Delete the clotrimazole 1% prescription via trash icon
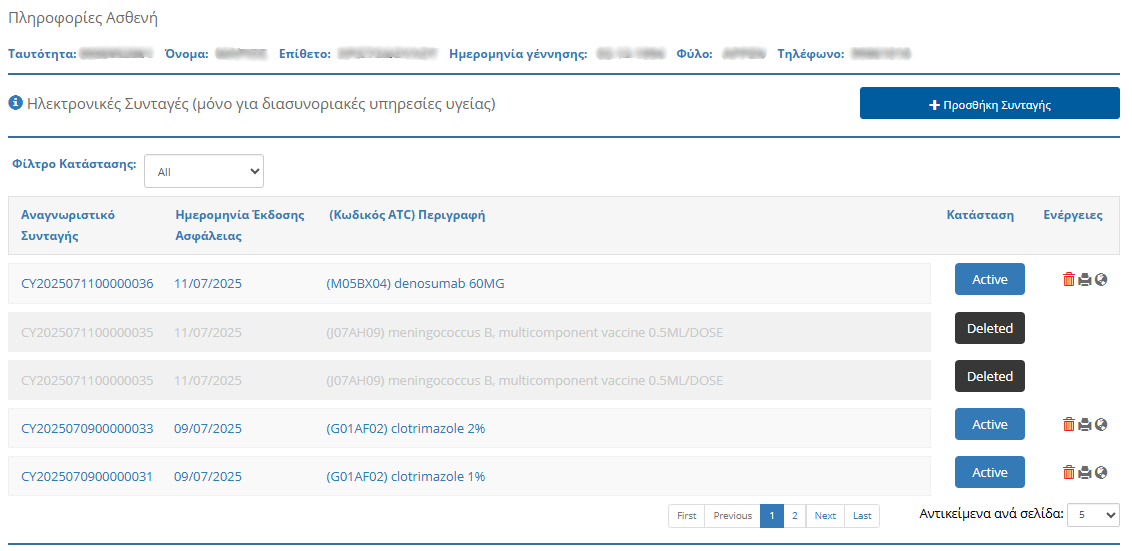This screenshot has height=551, width=1132. pyautogui.click(x=1068, y=472)
